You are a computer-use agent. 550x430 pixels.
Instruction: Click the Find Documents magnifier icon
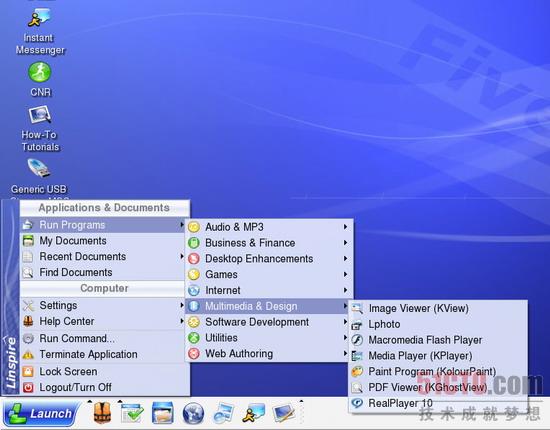(x=28, y=273)
